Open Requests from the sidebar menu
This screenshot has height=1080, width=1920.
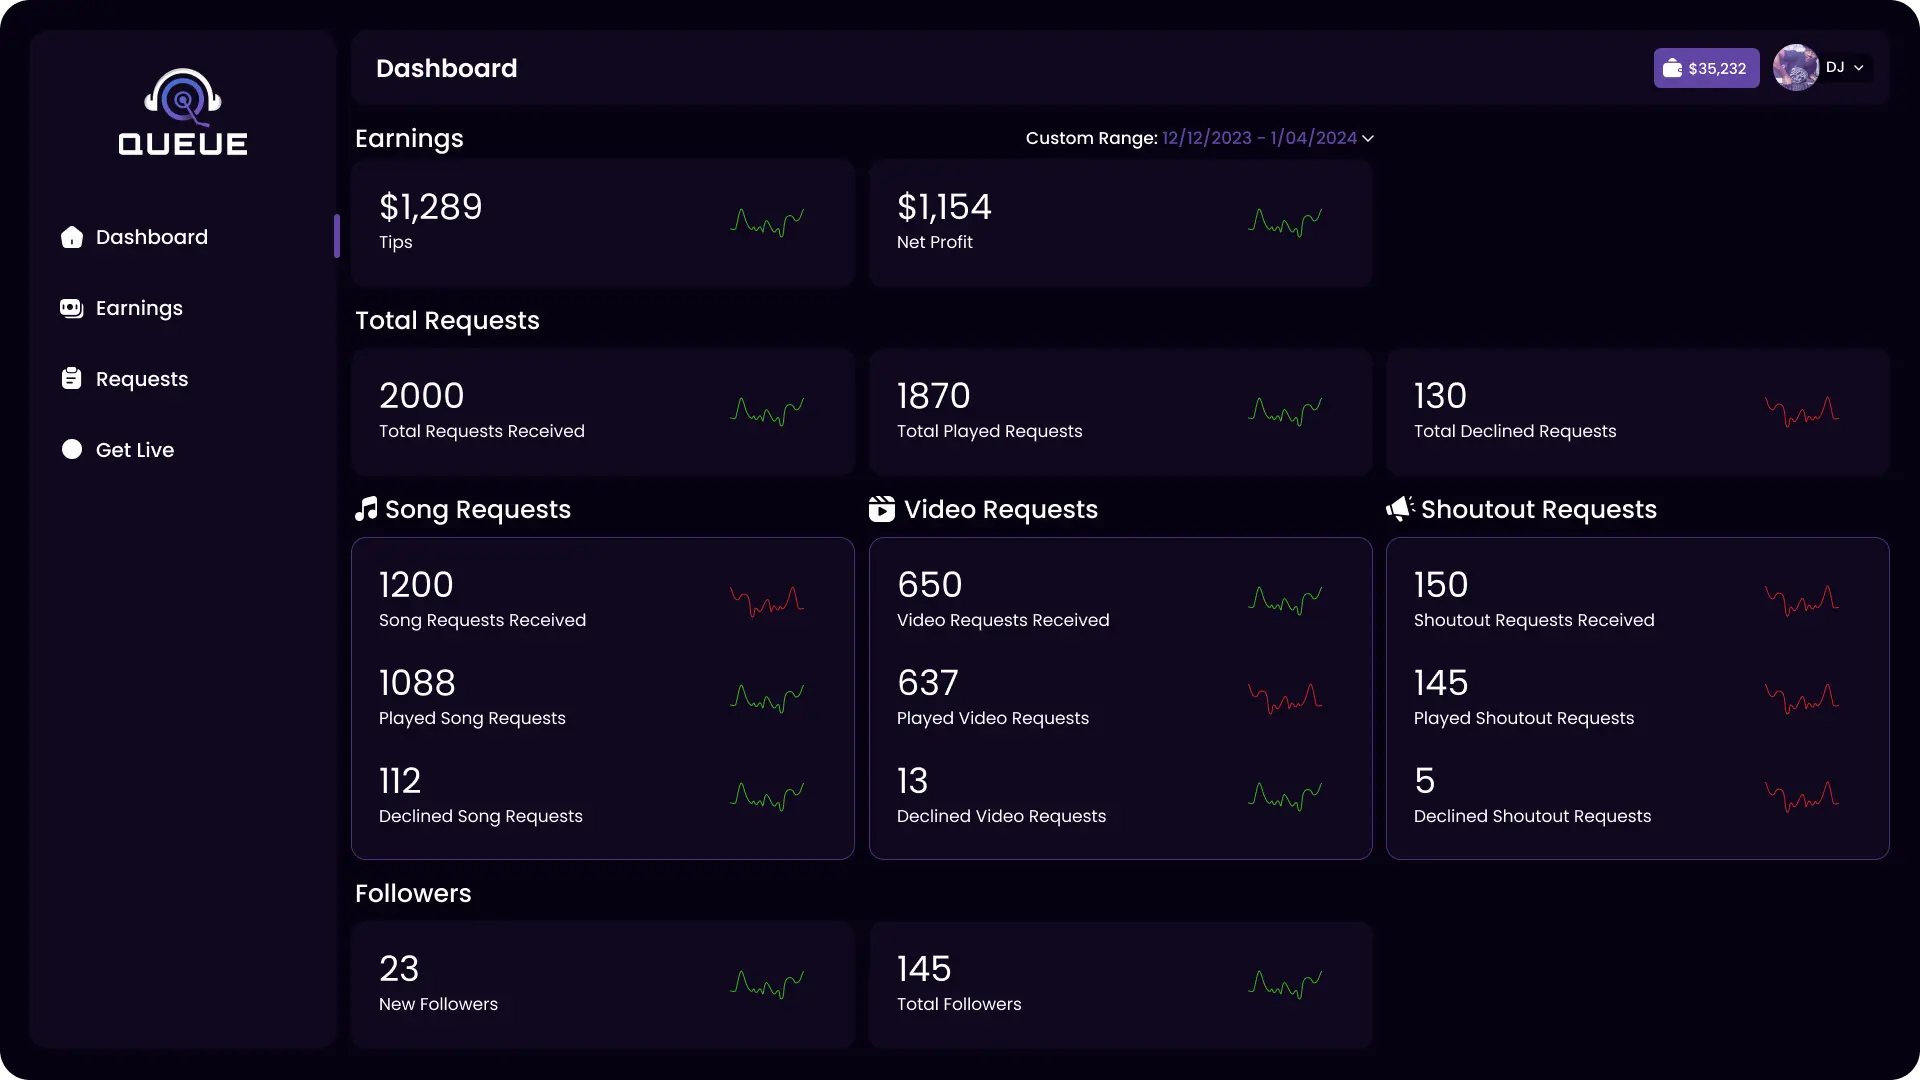coord(142,379)
